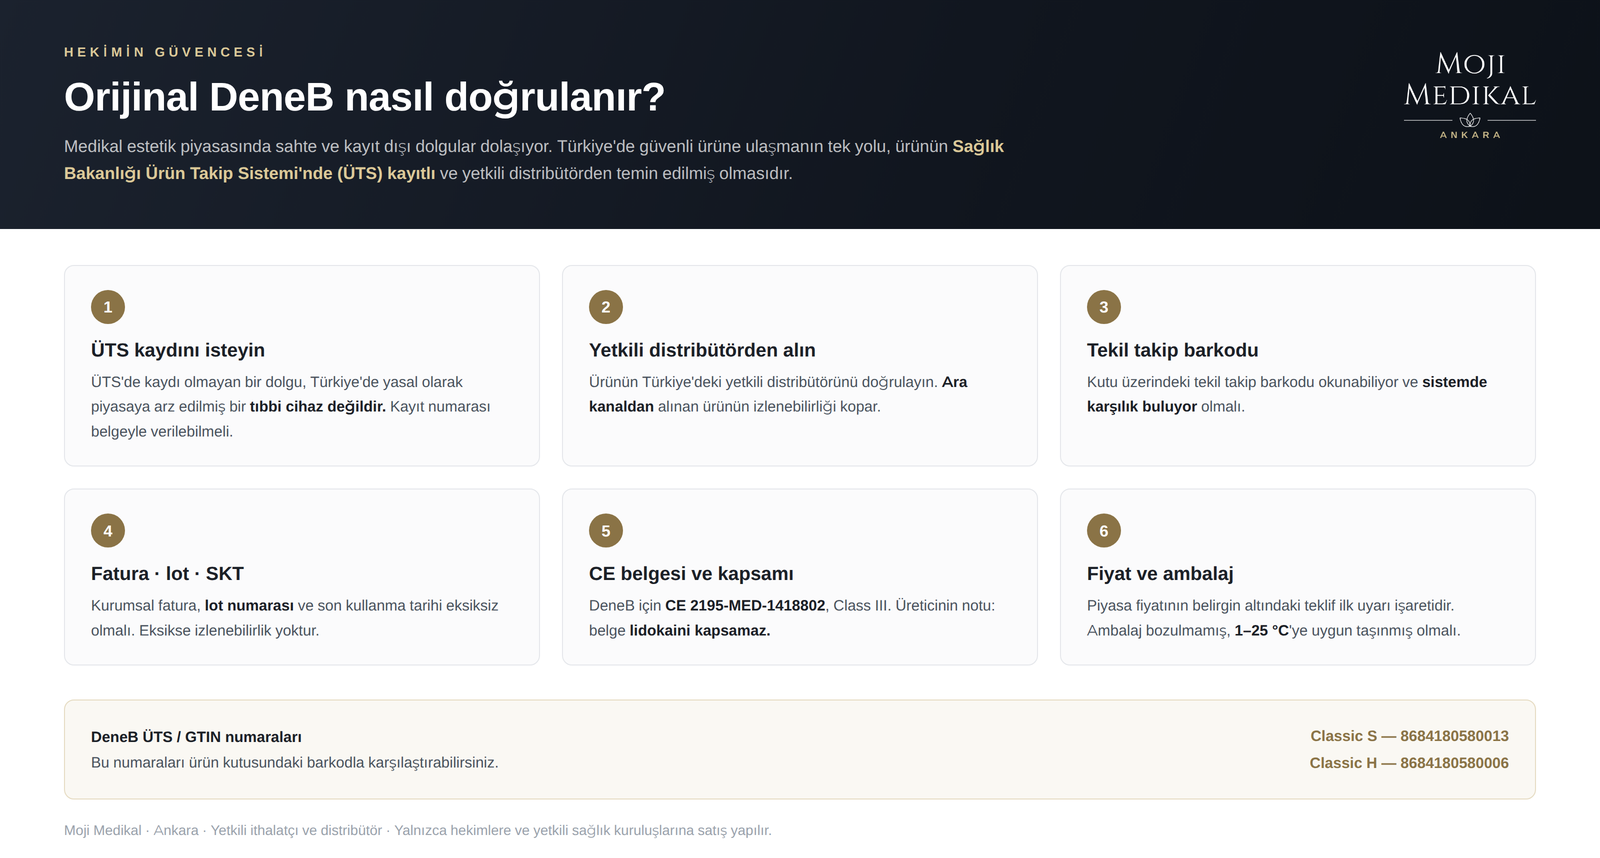Click the 'Bu numaraları ürün kutusundaki barkodla' sentence

pos(295,763)
